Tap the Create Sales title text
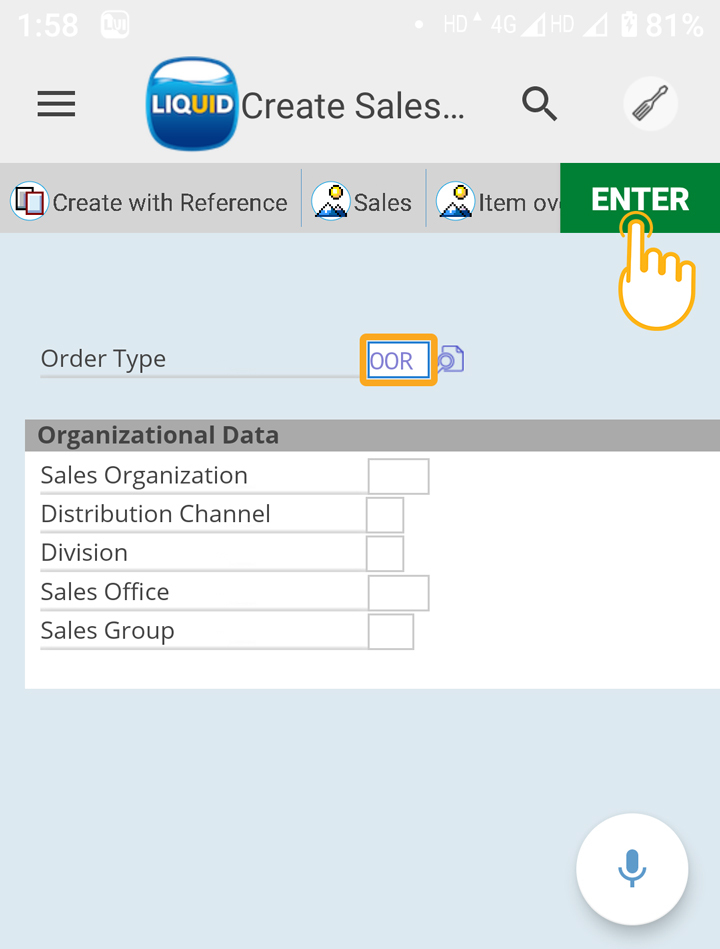 [x=353, y=106]
